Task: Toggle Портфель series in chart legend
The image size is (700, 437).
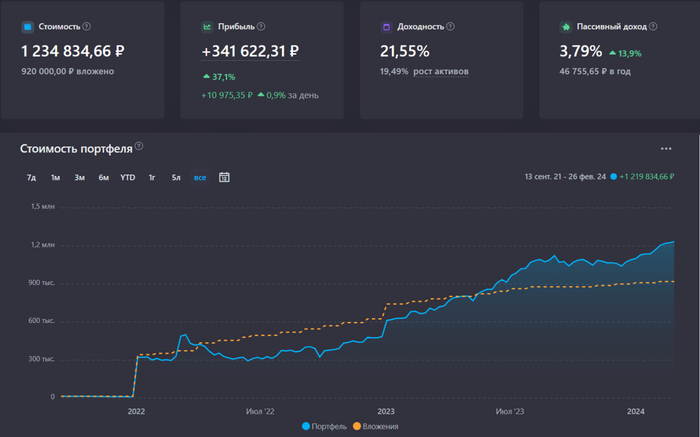Action: [x=323, y=427]
